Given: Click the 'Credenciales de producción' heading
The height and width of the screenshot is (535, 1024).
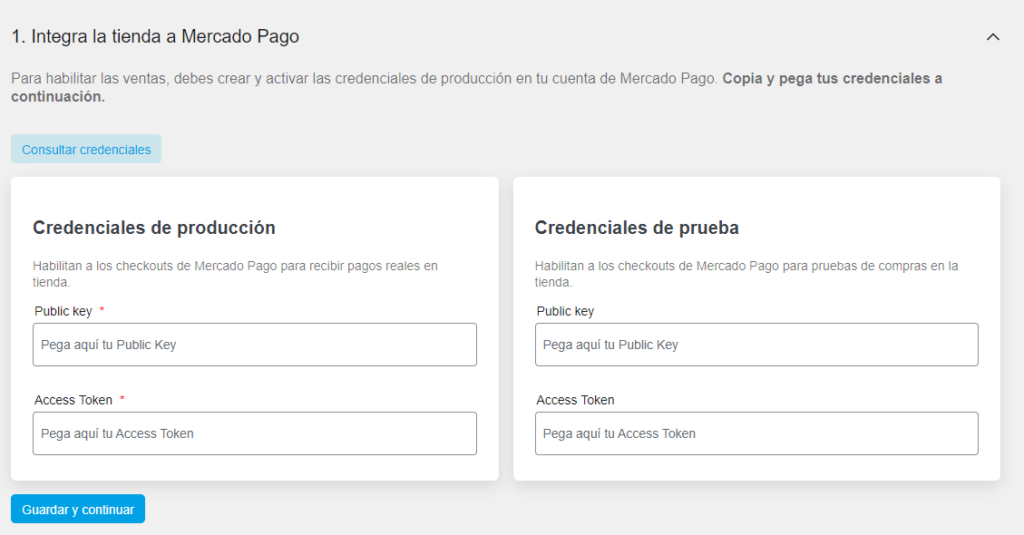Looking at the screenshot, I should (154, 227).
